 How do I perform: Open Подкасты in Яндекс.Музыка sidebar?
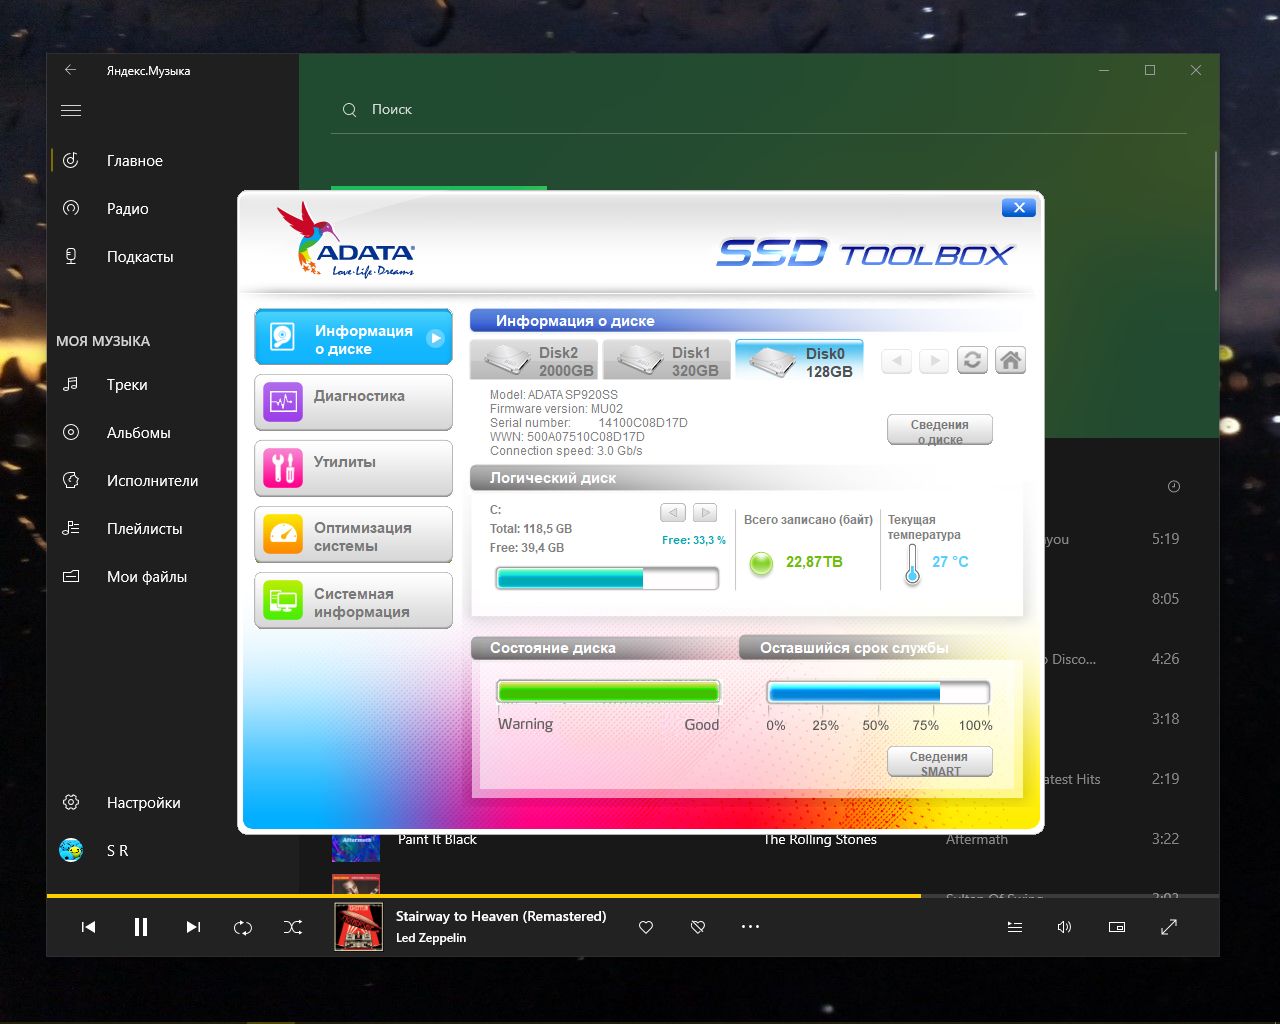(x=172, y=257)
